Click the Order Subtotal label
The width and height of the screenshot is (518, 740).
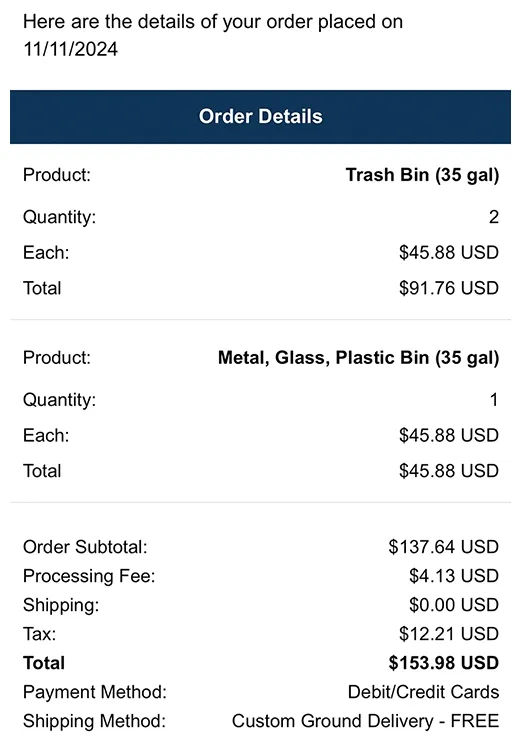pyautogui.click(x=85, y=547)
